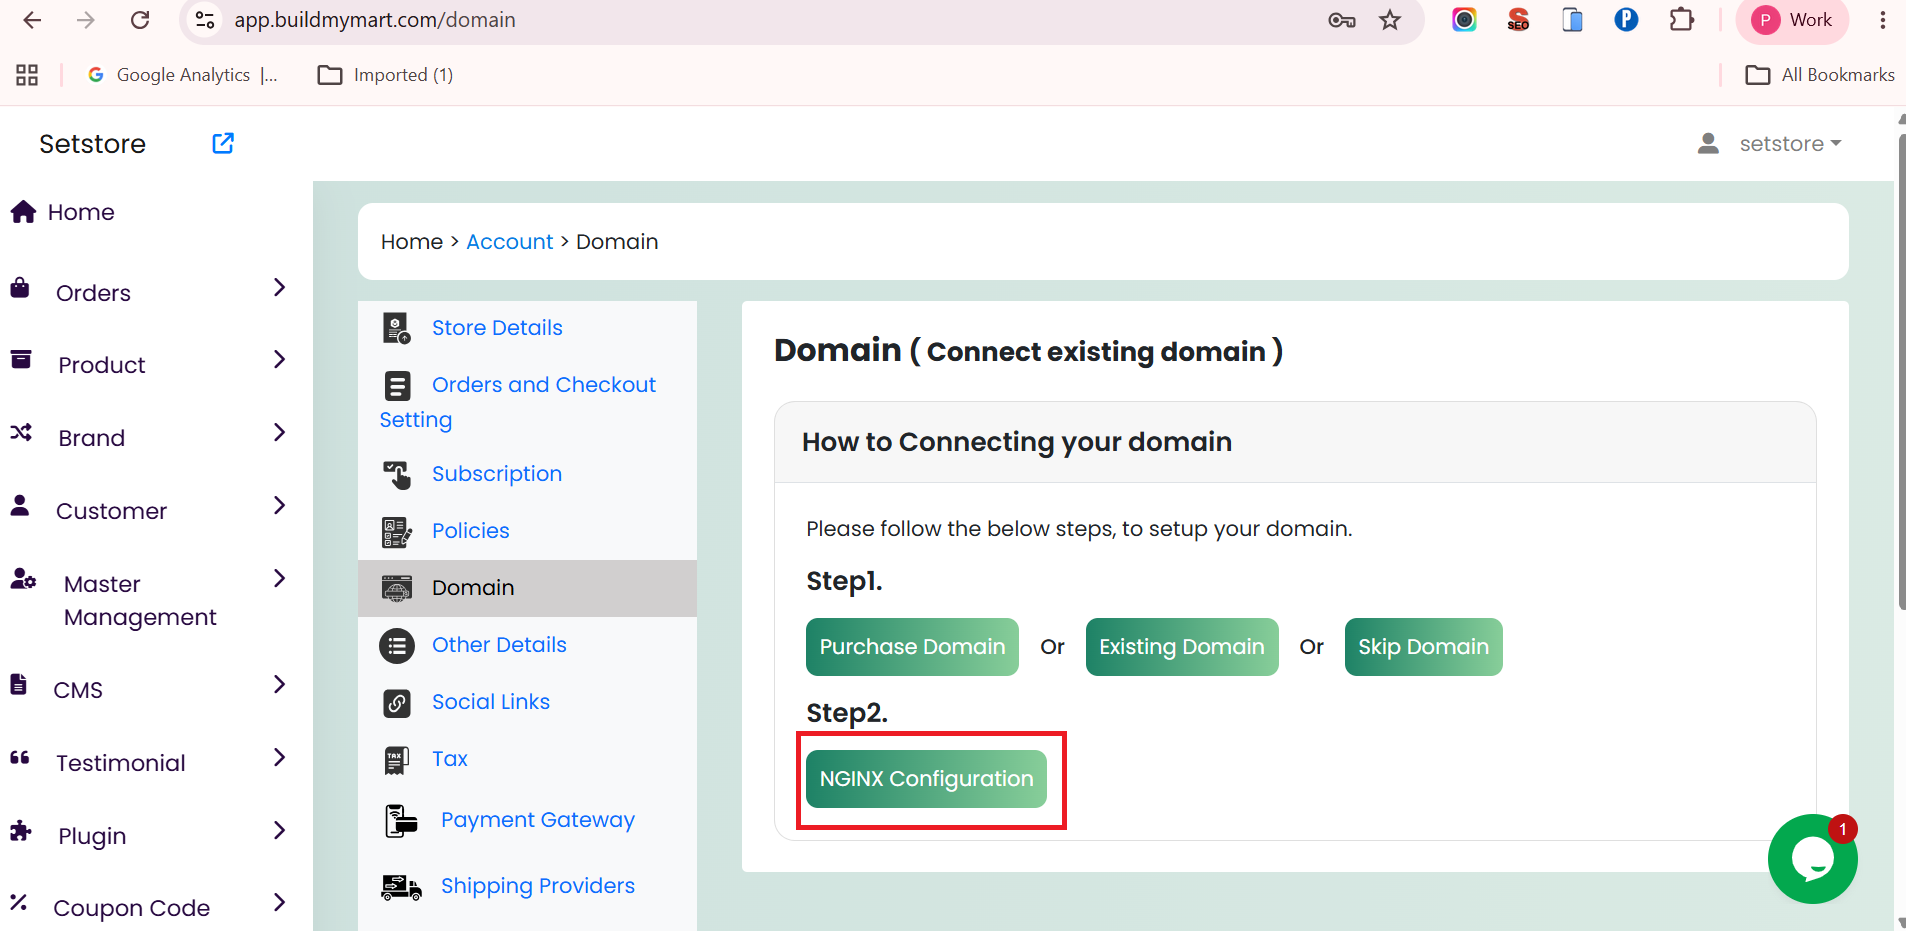The image size is (1906, 931).
Task: Open the password key icon in address bar
Action: 1342,20
